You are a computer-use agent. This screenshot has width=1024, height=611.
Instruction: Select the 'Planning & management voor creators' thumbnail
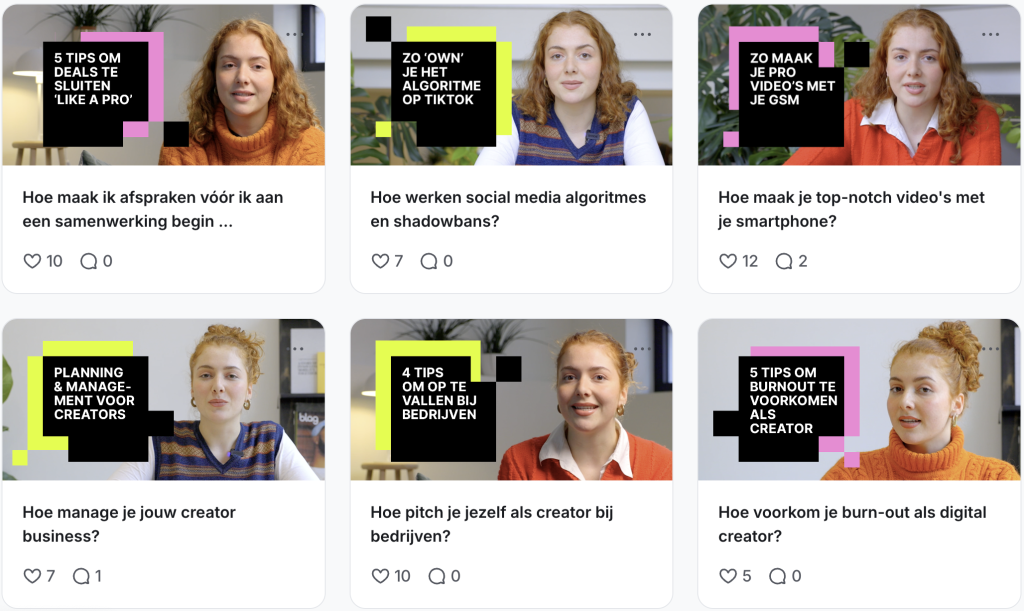[163, 400]
